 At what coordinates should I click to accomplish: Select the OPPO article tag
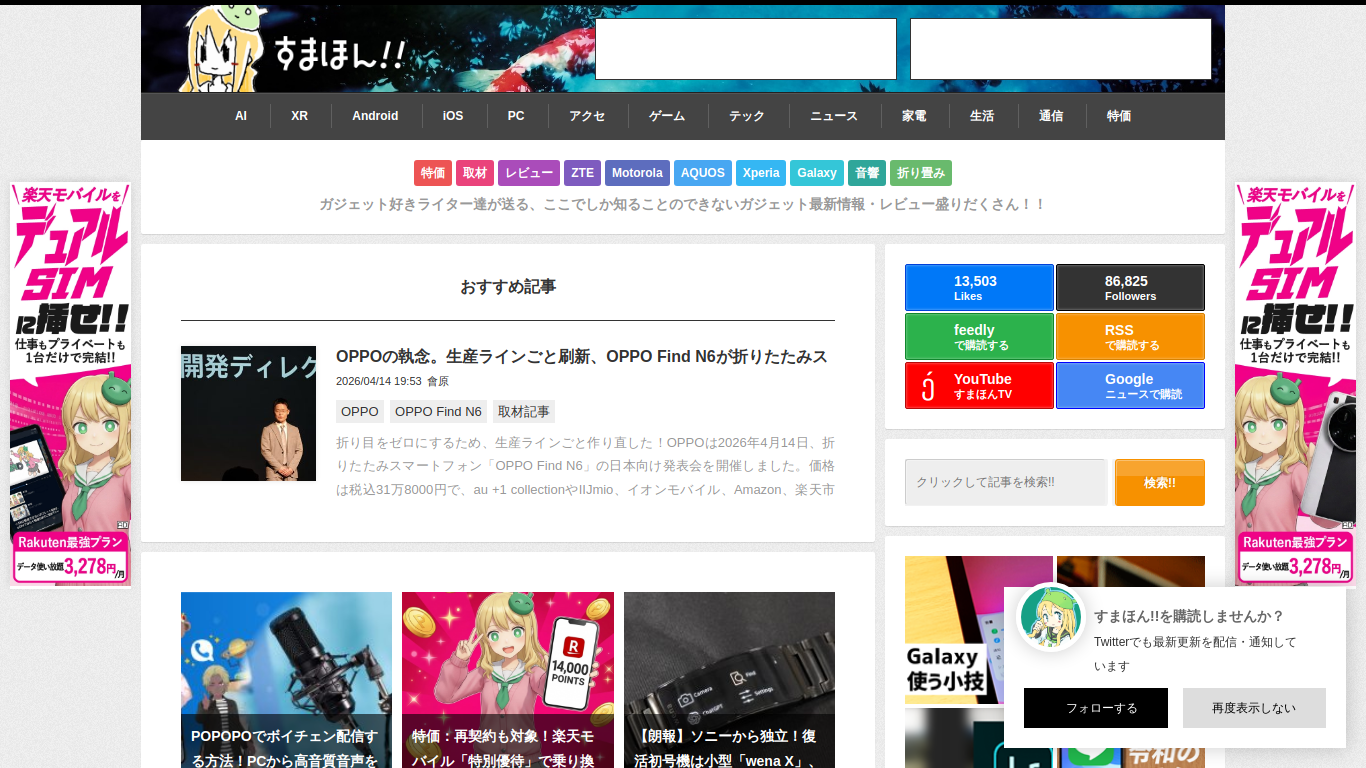(360, 411)
